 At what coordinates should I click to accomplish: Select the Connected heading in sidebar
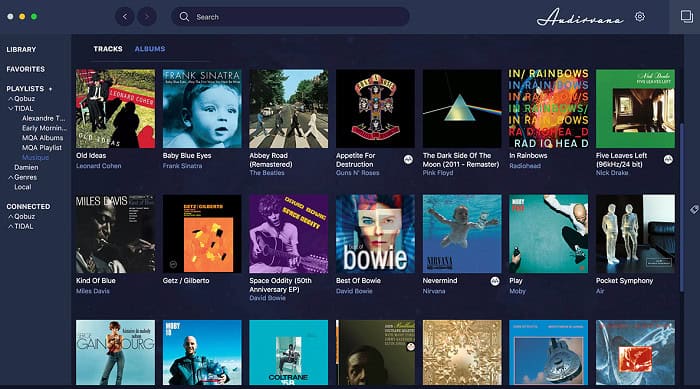pos(28,207)
